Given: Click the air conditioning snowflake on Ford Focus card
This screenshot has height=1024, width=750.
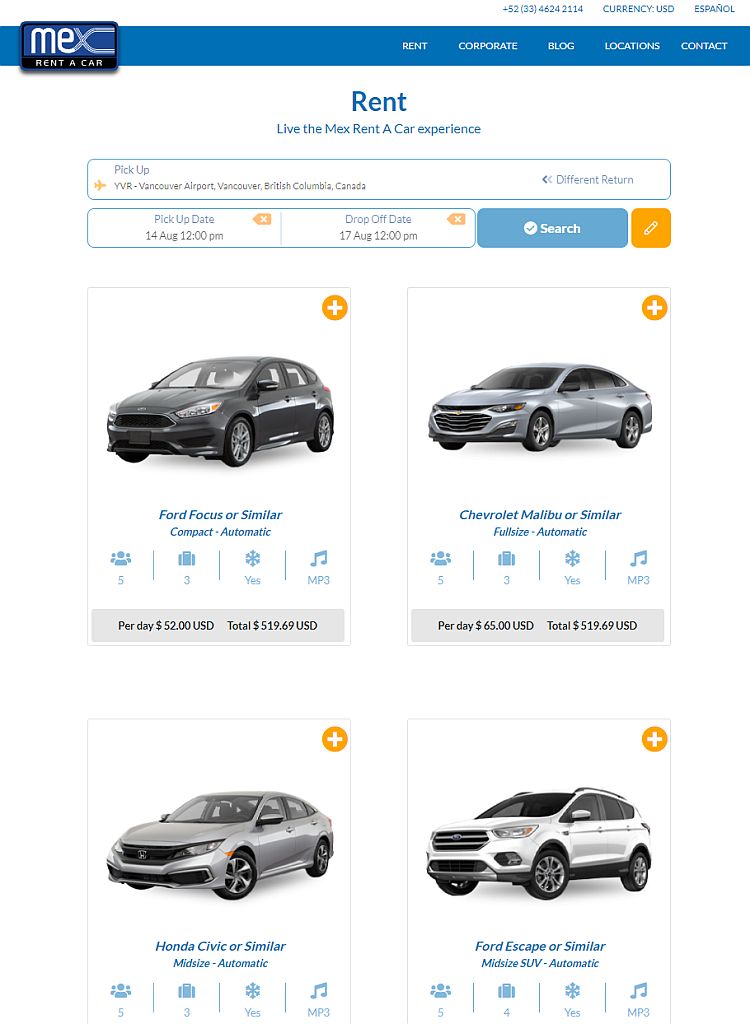Looking at the screenshot, I should pyautogui.click(x=252, y=558).
